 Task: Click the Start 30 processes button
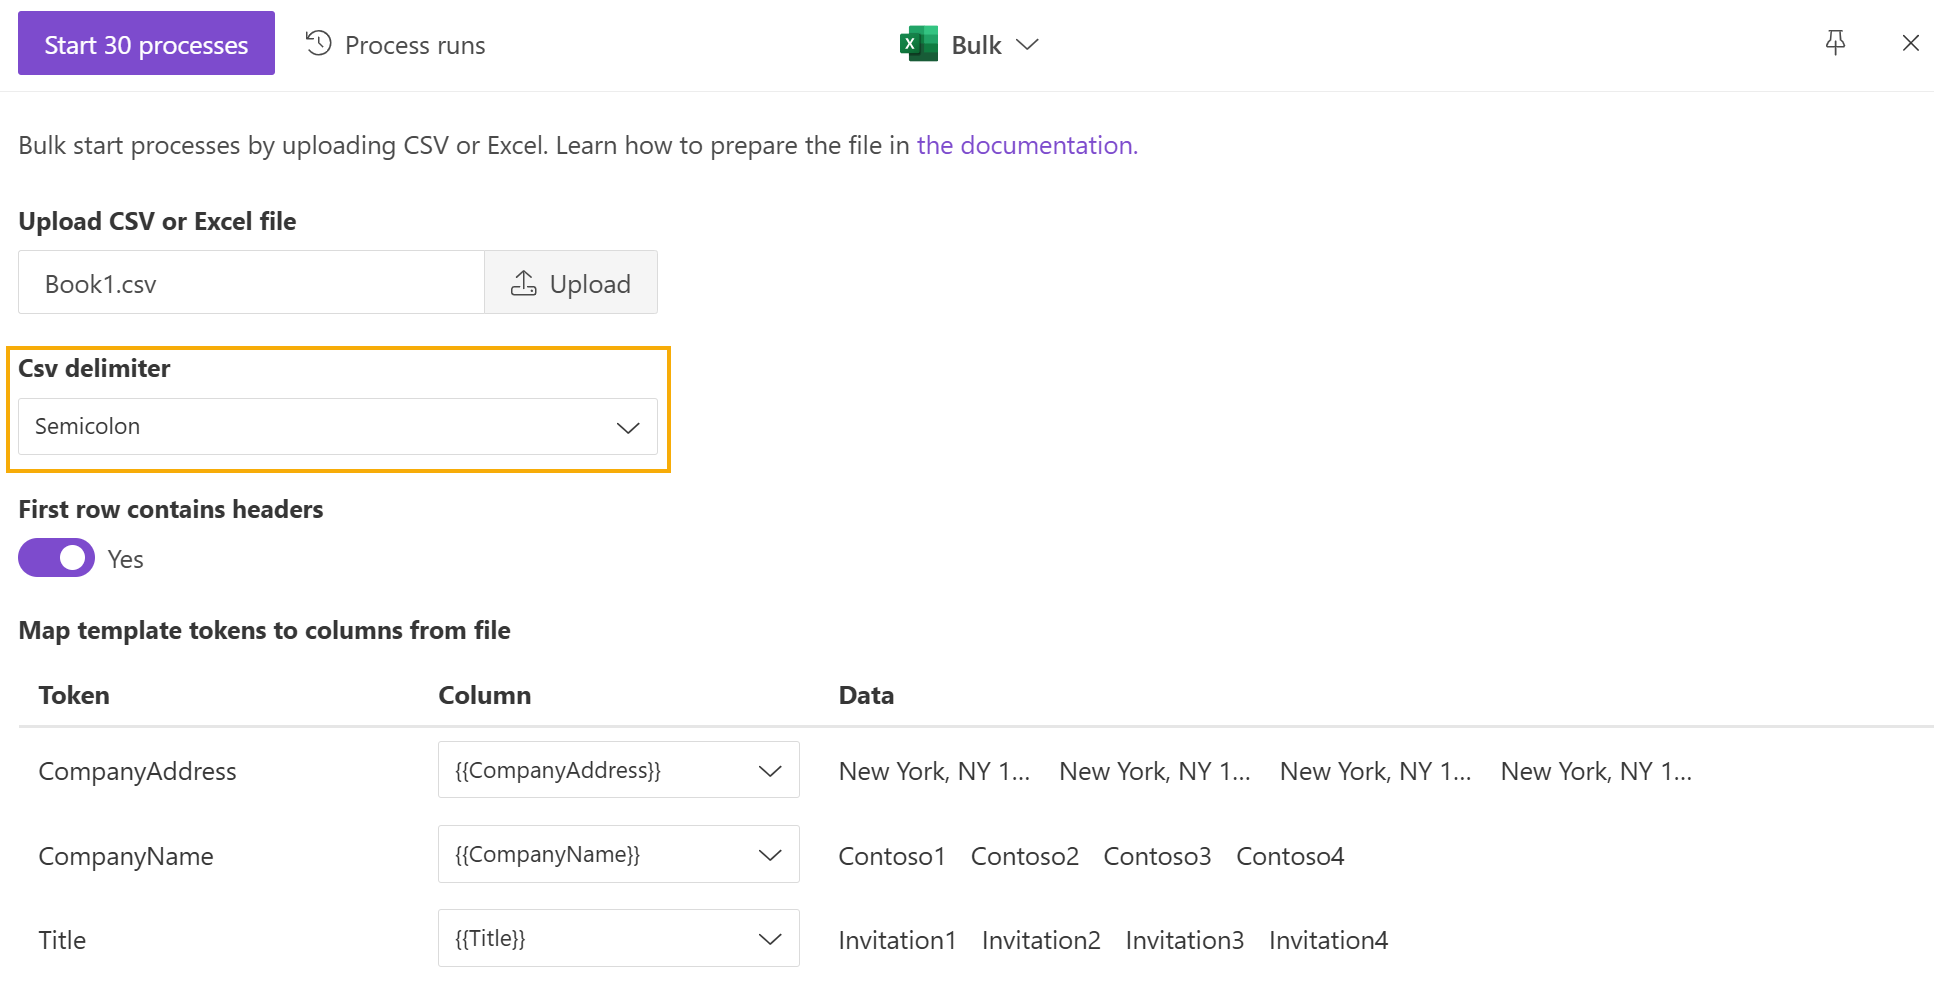pyautogui.click(x=146, y=43)
